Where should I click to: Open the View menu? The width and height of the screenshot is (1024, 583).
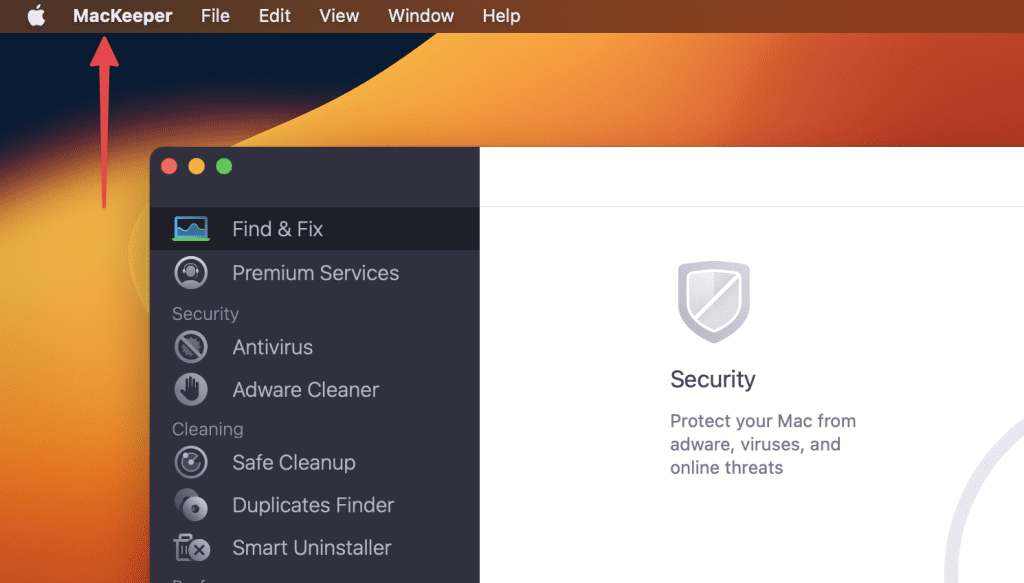339,16
